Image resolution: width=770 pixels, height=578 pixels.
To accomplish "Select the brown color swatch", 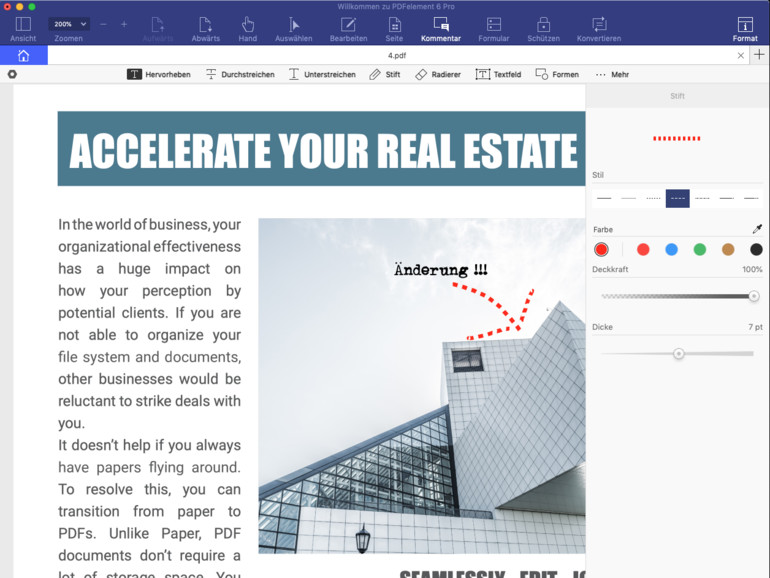I will point(728,249).
